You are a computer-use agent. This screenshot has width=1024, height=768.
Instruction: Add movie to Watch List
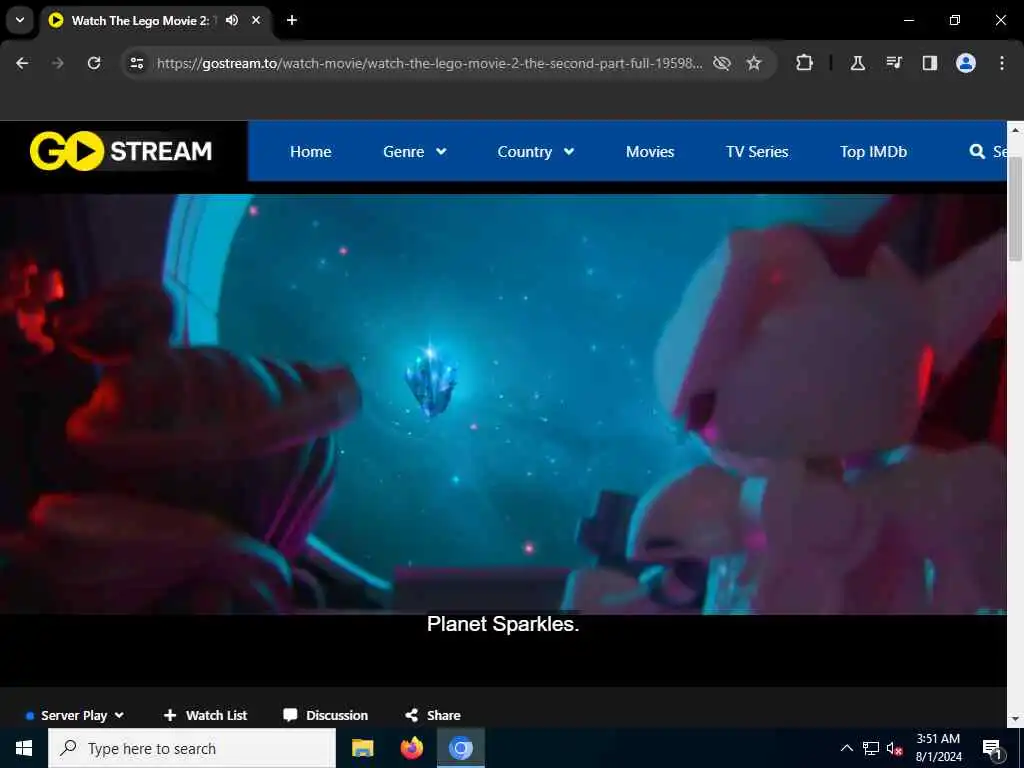point(205,715)
